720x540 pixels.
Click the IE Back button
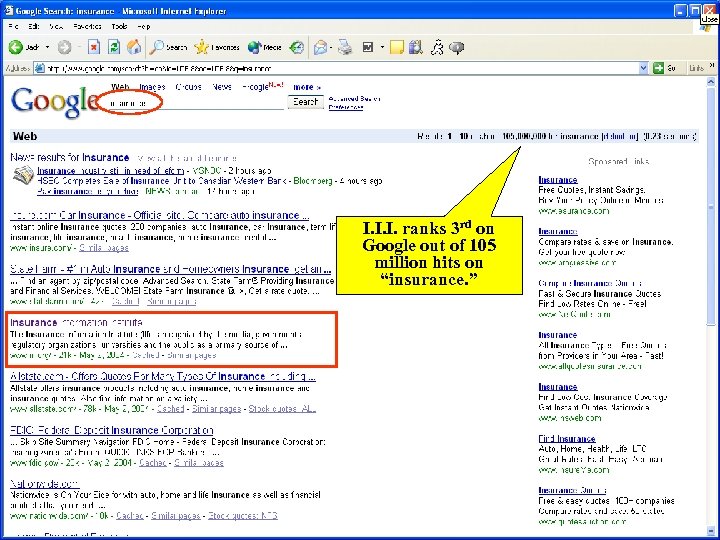(x=24, y=47)
